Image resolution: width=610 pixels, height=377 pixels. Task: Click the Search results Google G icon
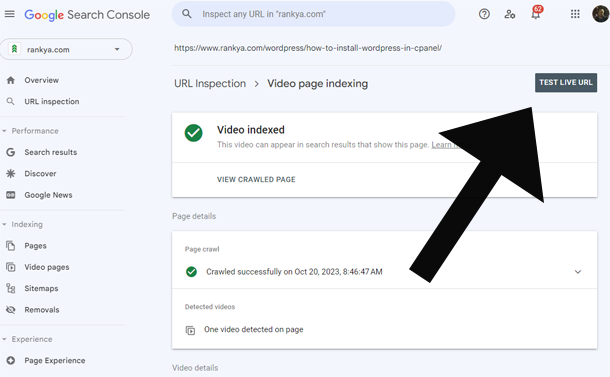(11, 152)
